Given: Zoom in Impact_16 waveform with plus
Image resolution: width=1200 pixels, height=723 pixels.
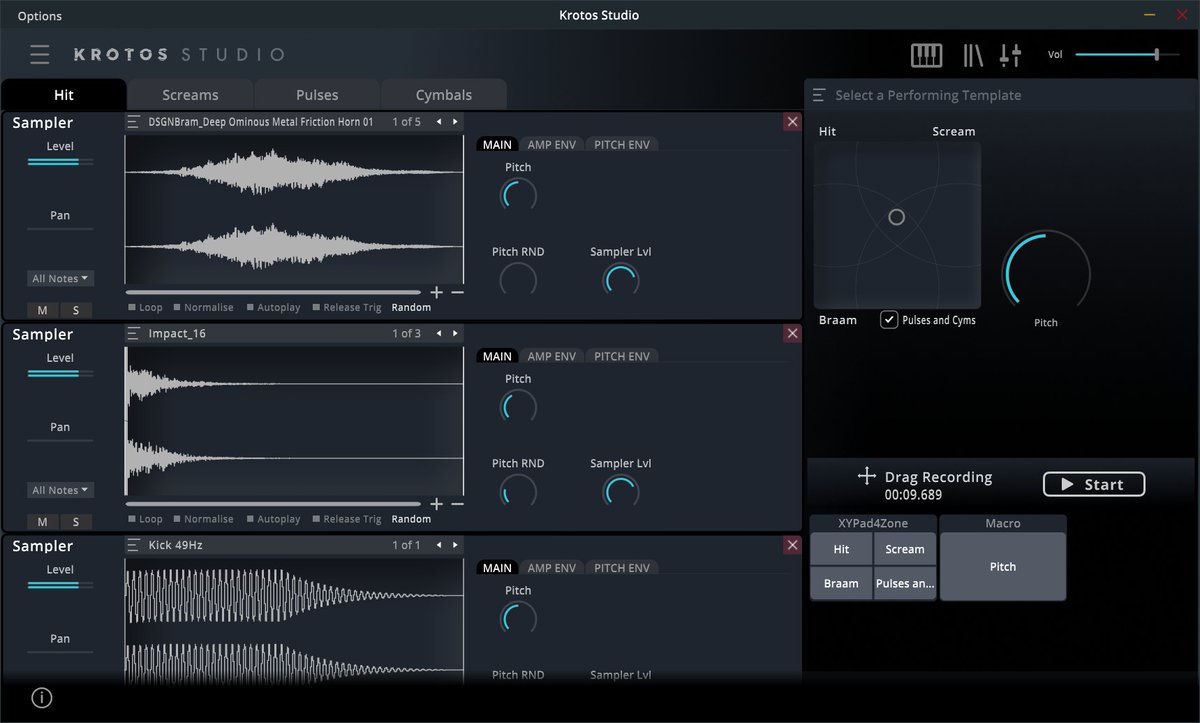Looking at the screenshot, I should pos(436,504).
